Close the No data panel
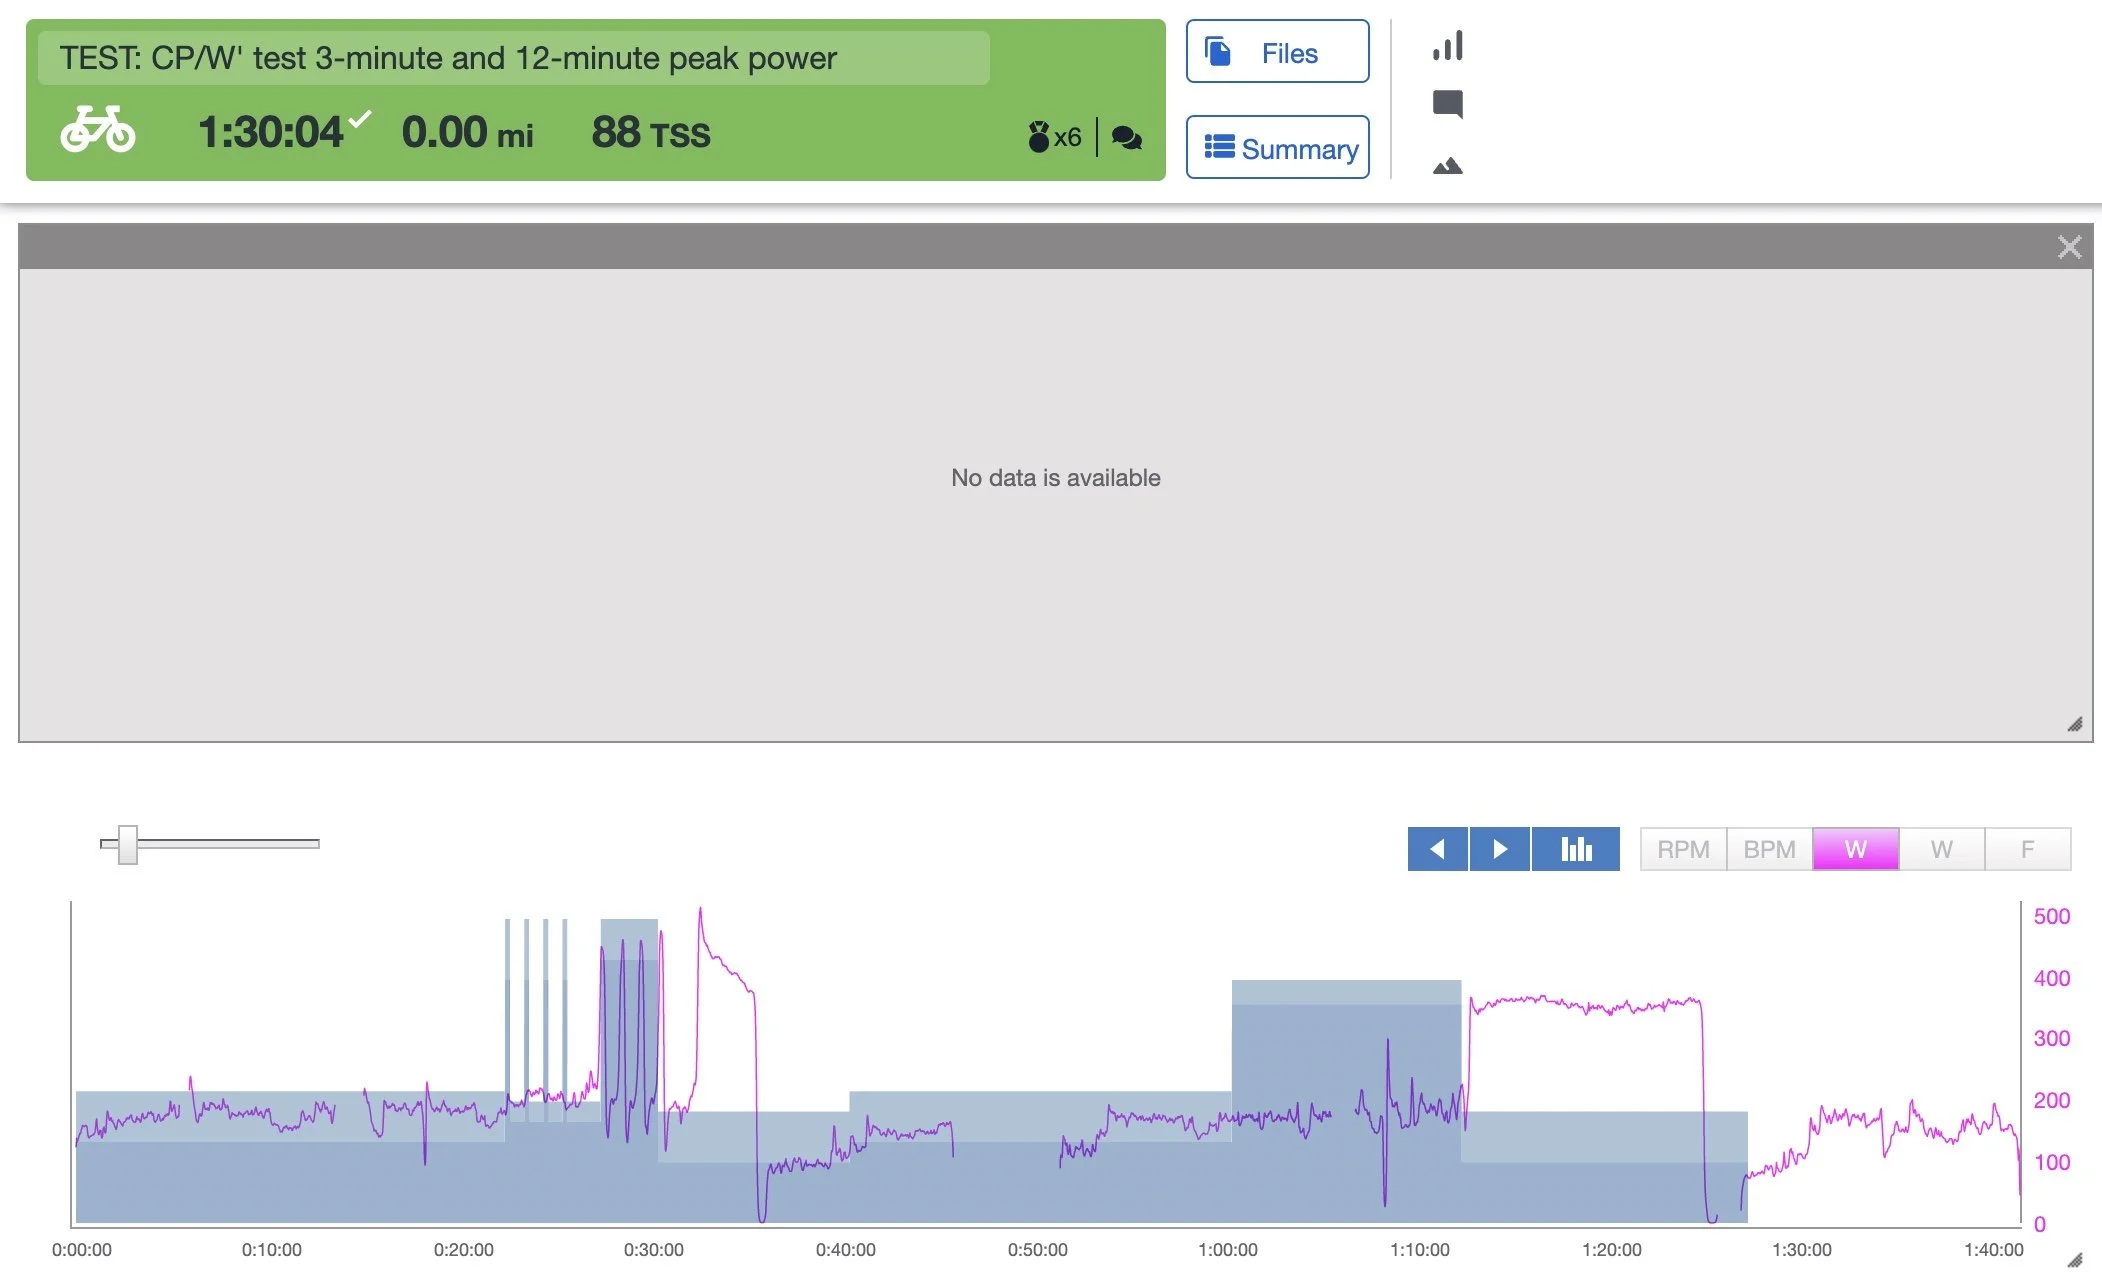Screen dimensions: 2102x1272 (2069, 247)
